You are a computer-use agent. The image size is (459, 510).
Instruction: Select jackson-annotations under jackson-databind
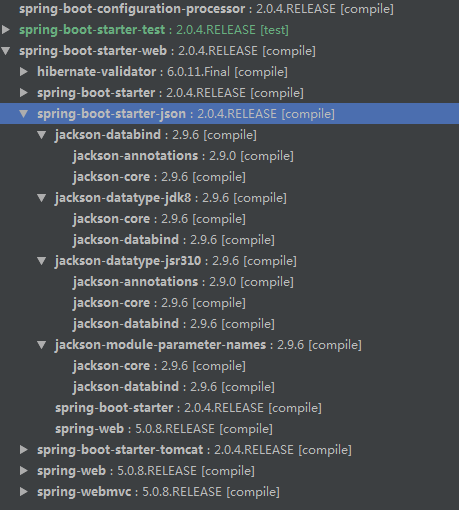click(183, 156)
